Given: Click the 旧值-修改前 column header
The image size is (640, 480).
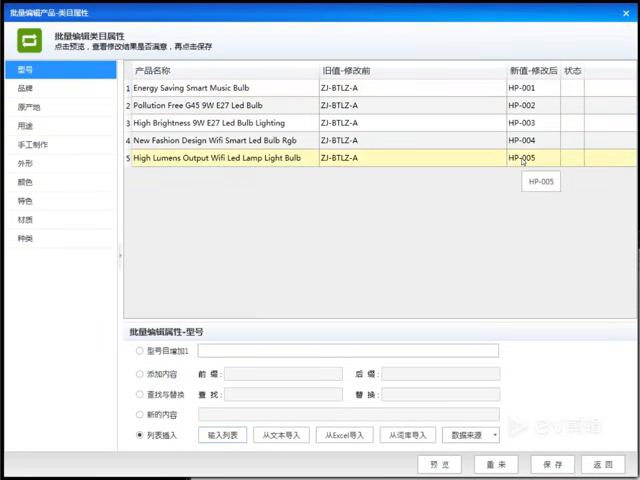Looking at the screenshot, I should (x=413, y=71).
